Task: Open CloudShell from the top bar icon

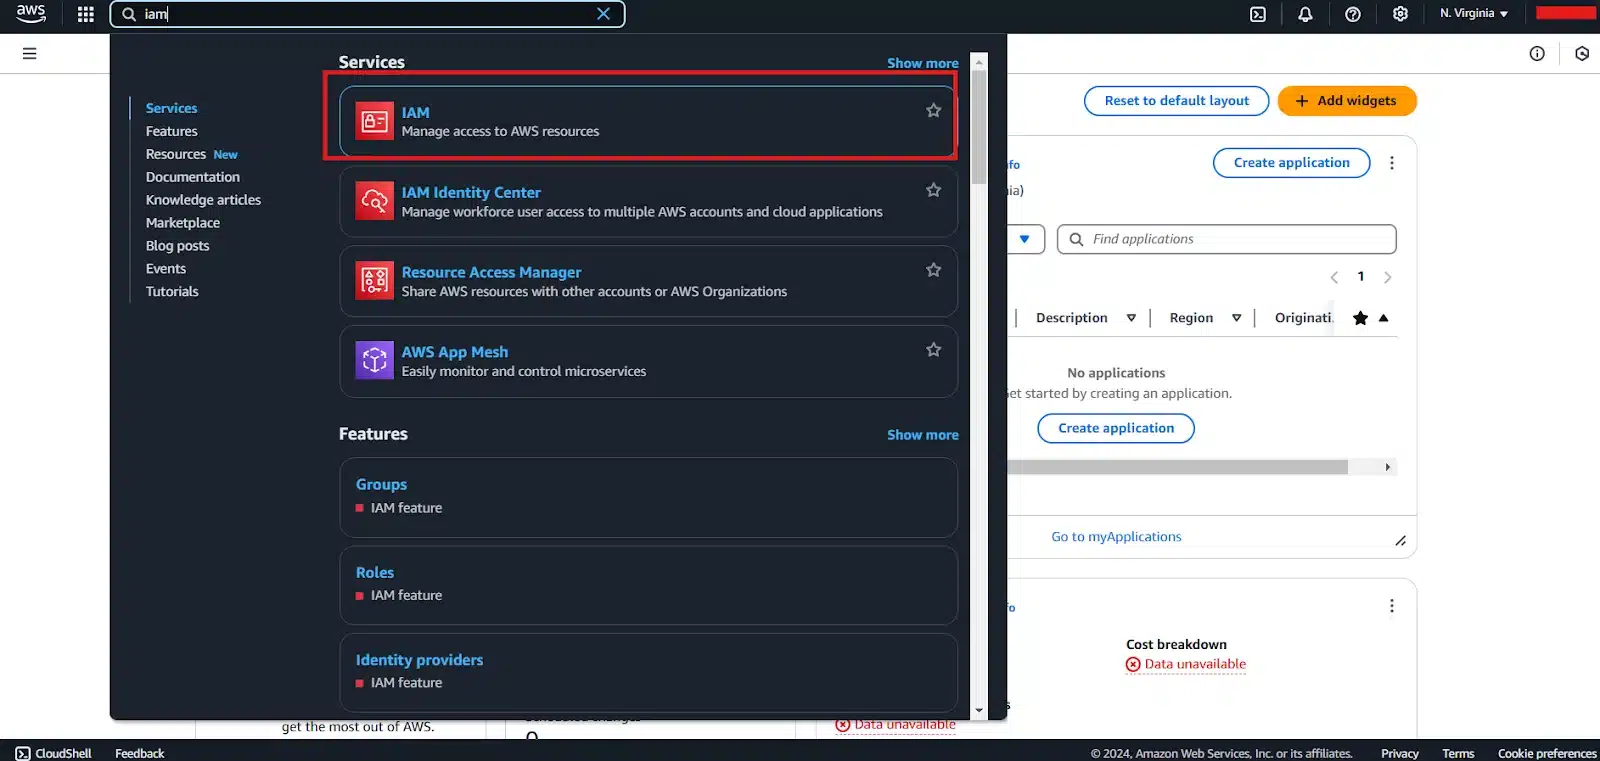Action: click(1258, 14)
